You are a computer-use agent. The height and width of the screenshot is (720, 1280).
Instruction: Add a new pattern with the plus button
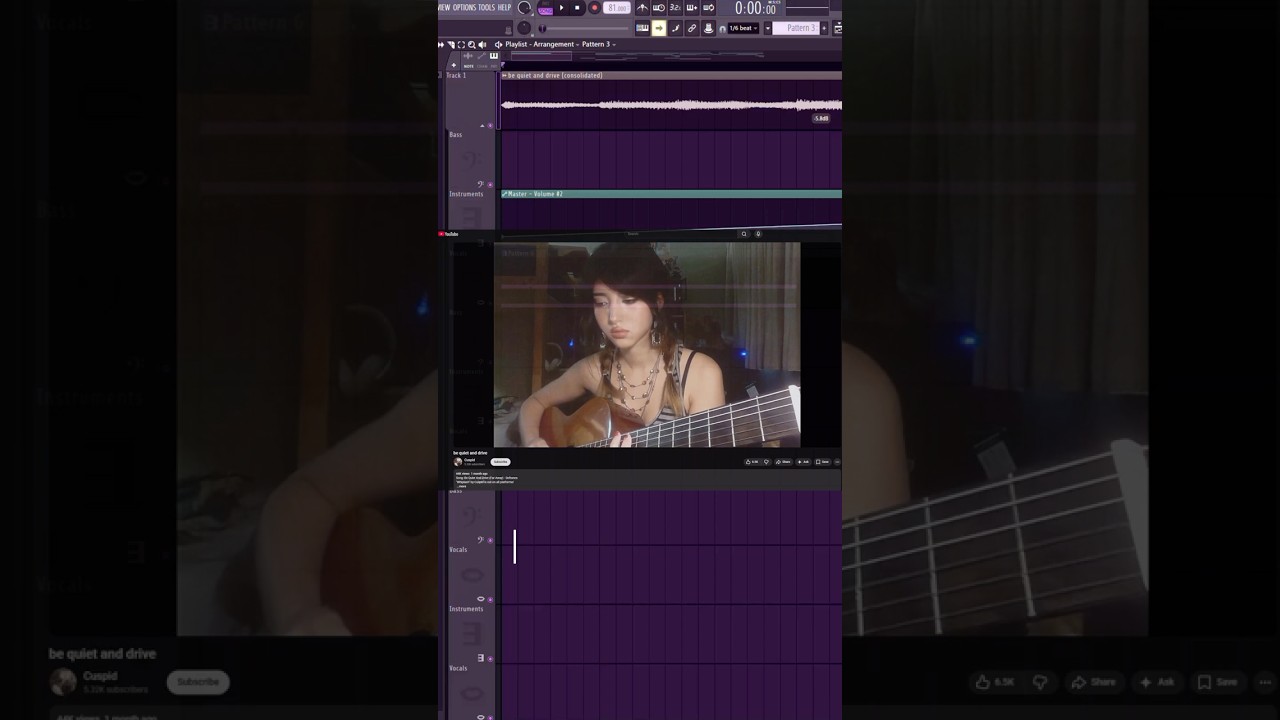[824, 28]
